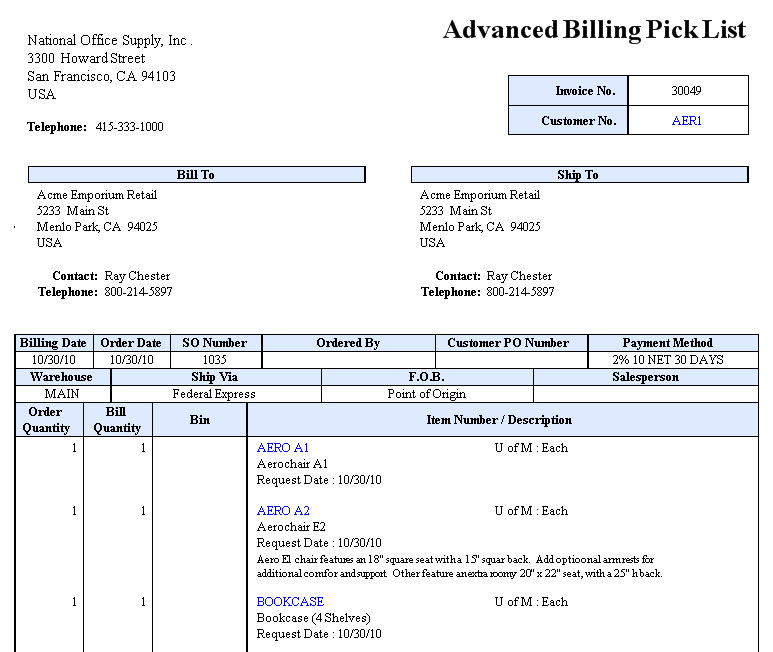Screen dimensions: 773x652
Task: Click the Point of Origin F.O.B. value
Action: click(426, 394)
